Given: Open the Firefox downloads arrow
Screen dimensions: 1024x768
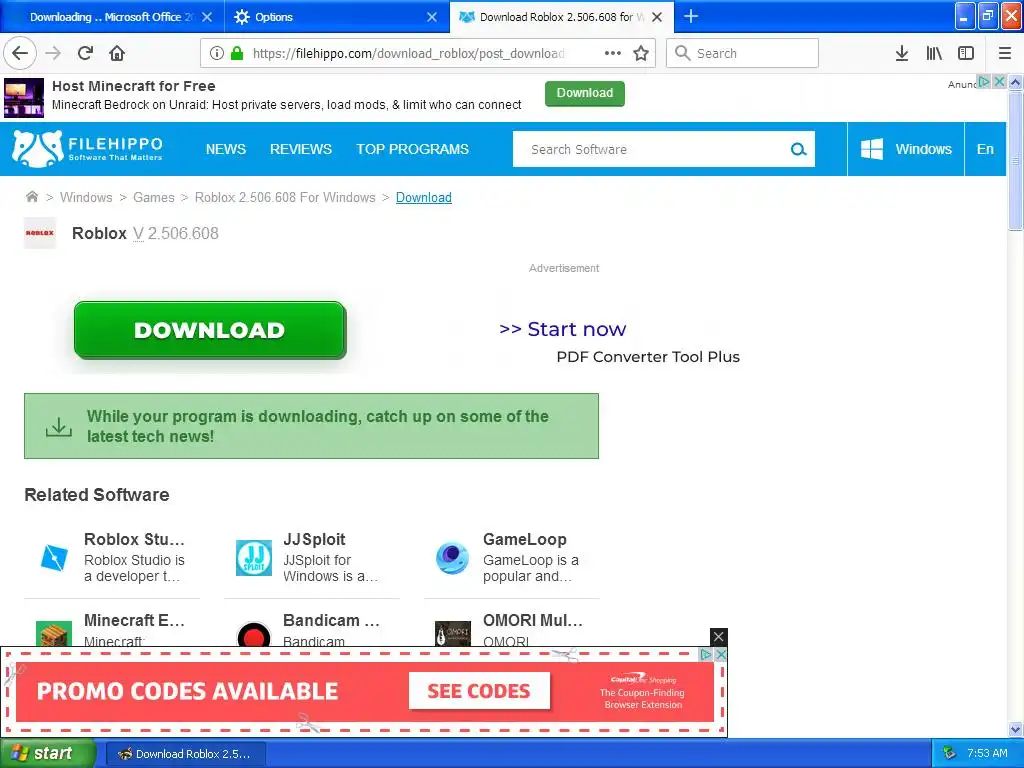Looking at the screenshot, I should click(x=902, y=53).
